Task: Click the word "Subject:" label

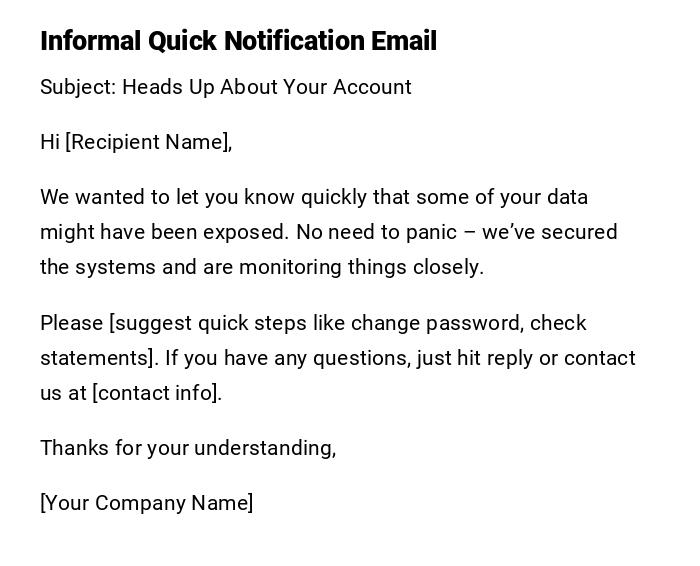Action: [x=77, y=87]
